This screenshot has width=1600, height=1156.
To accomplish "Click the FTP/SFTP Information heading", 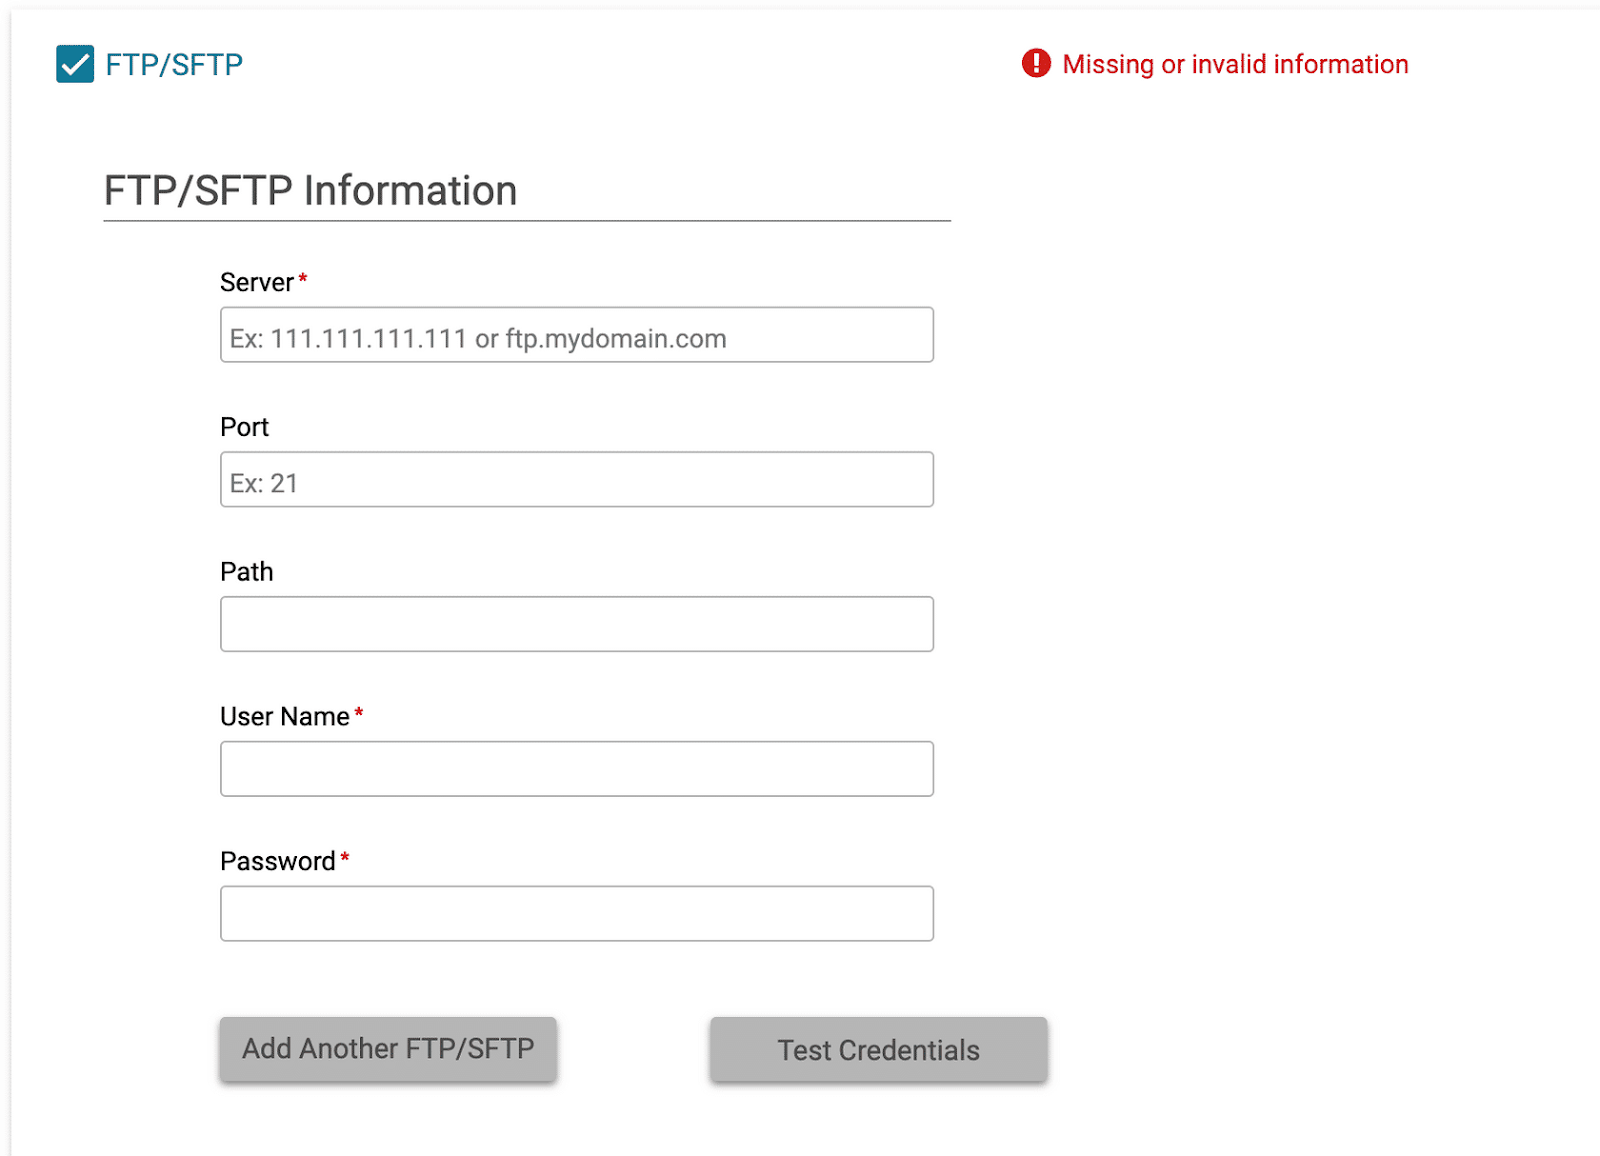I will [310, 191].
